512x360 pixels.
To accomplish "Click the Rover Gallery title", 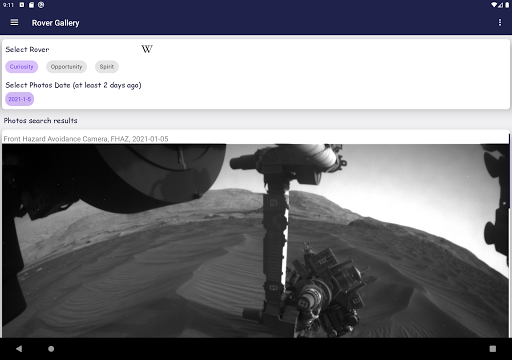I will [56, 23].
